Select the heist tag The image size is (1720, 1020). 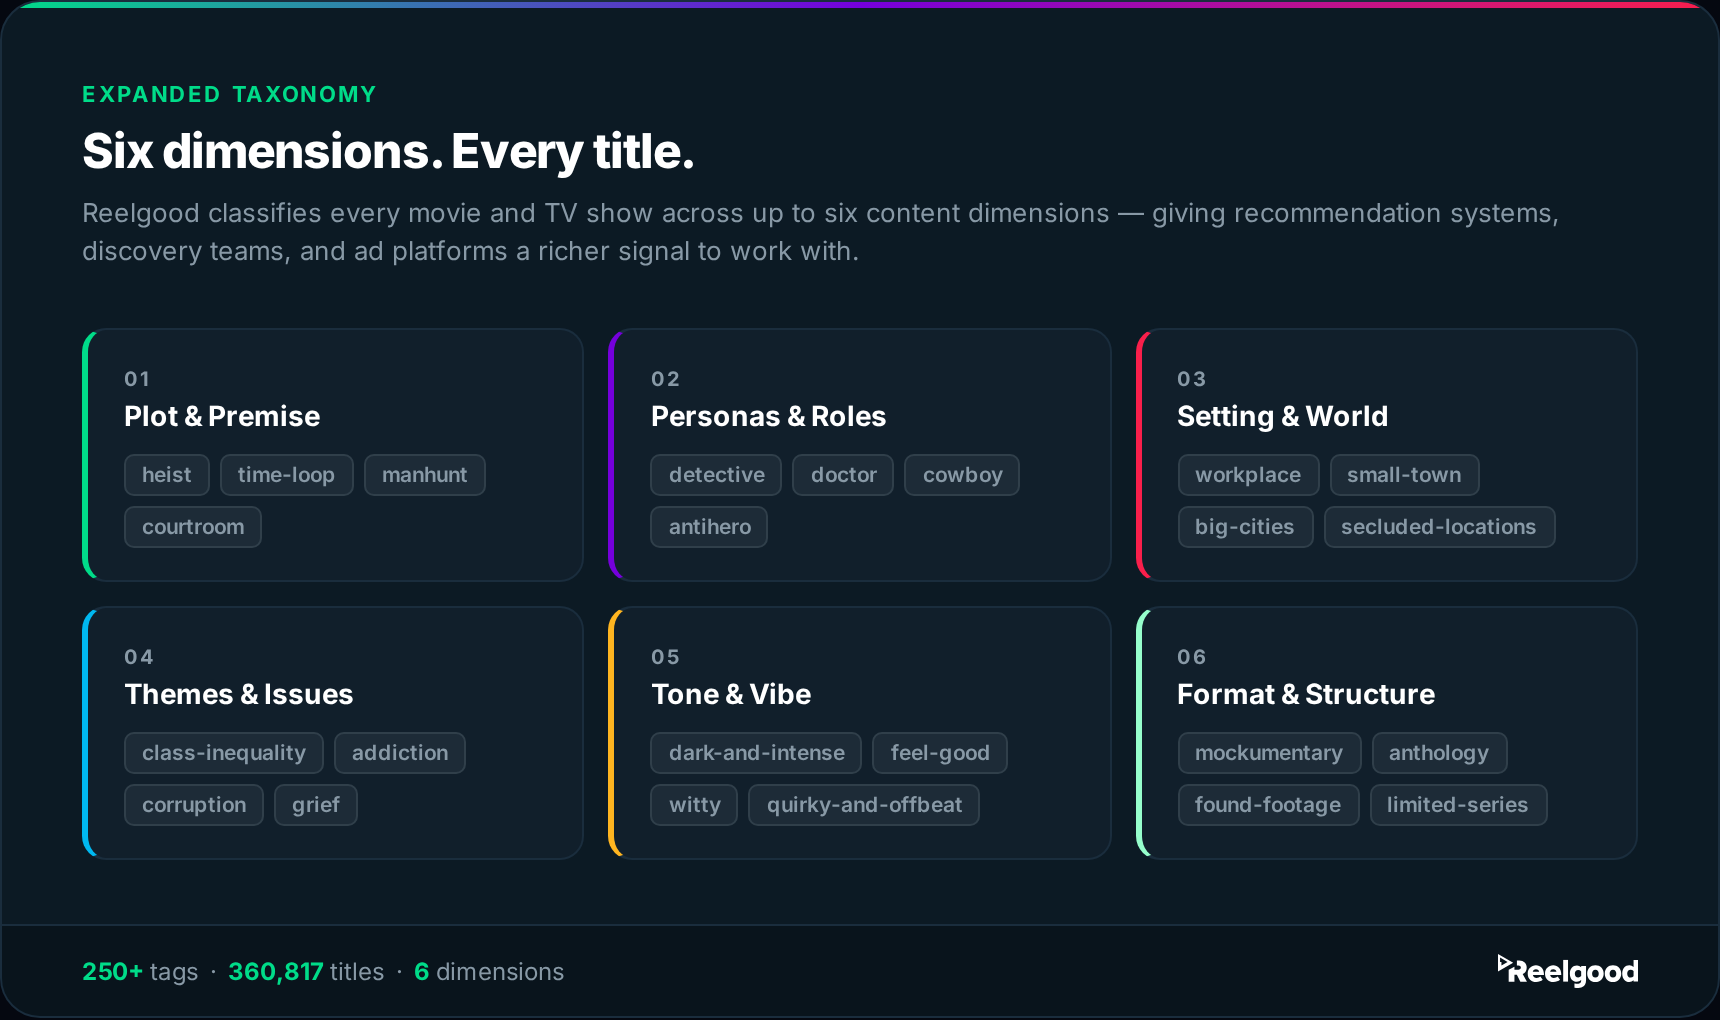pos(167,475)
